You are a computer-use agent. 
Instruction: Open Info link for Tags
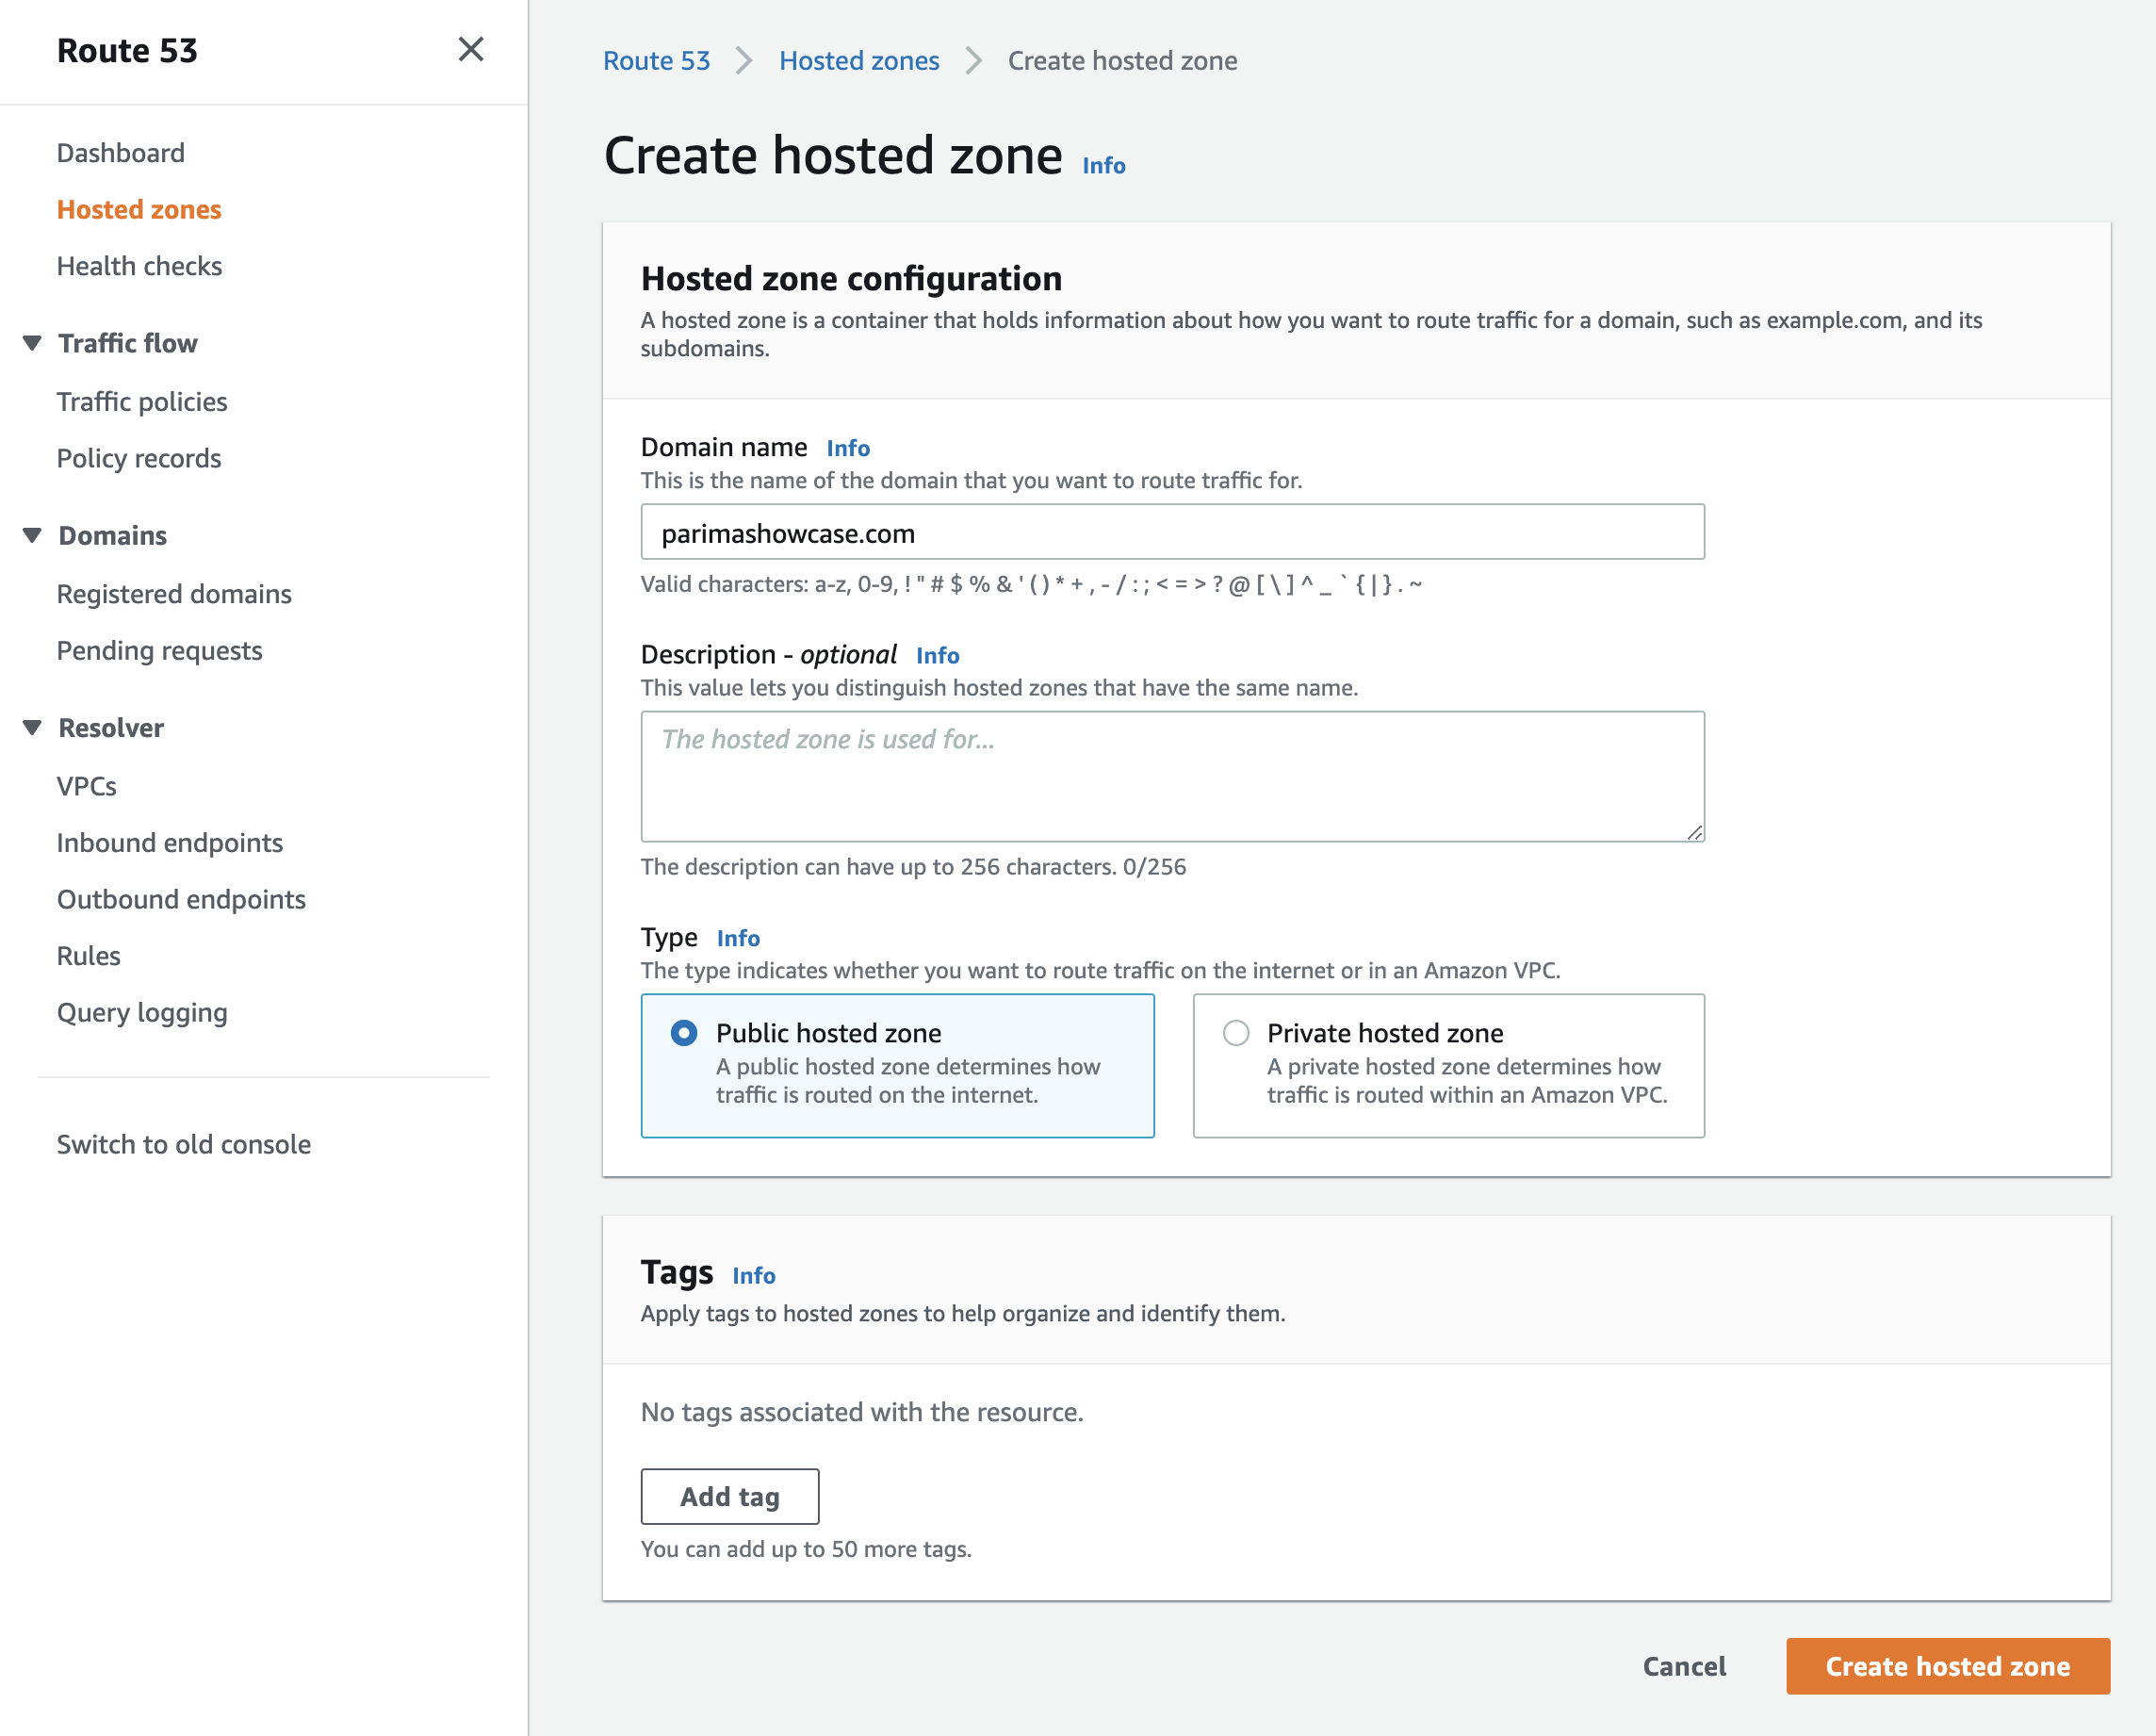point(753,1275)
